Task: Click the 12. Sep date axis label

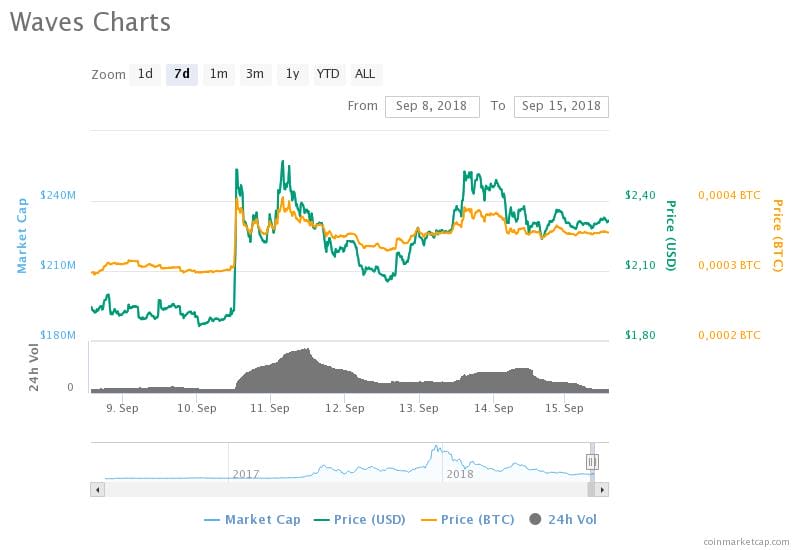Action: click(345, 408)
